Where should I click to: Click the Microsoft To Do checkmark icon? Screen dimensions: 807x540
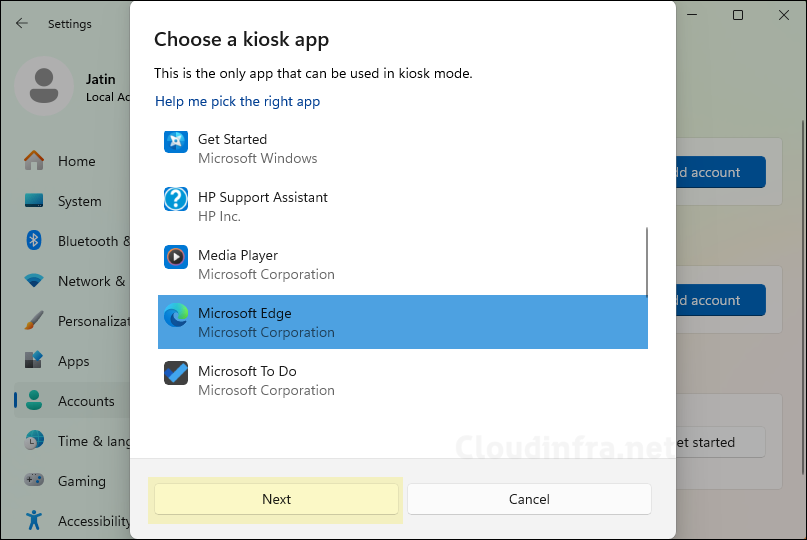[x=176, y=373]
